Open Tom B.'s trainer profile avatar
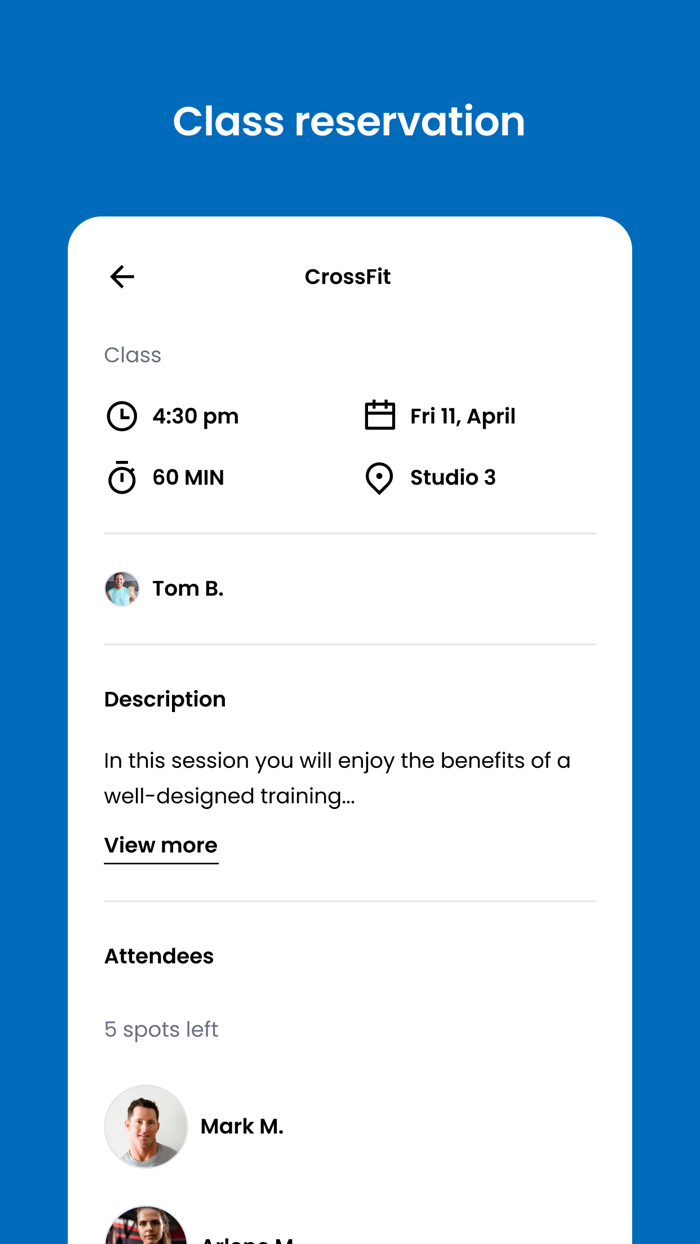This screenshot has width=700, height=1244. point(121,589)
